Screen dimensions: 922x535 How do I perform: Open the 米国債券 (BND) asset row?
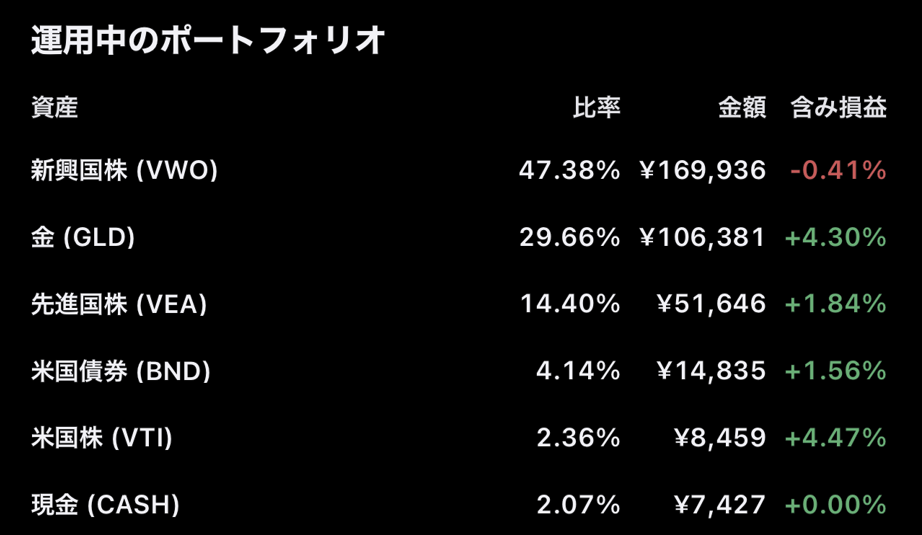click(x=121, y=371)
